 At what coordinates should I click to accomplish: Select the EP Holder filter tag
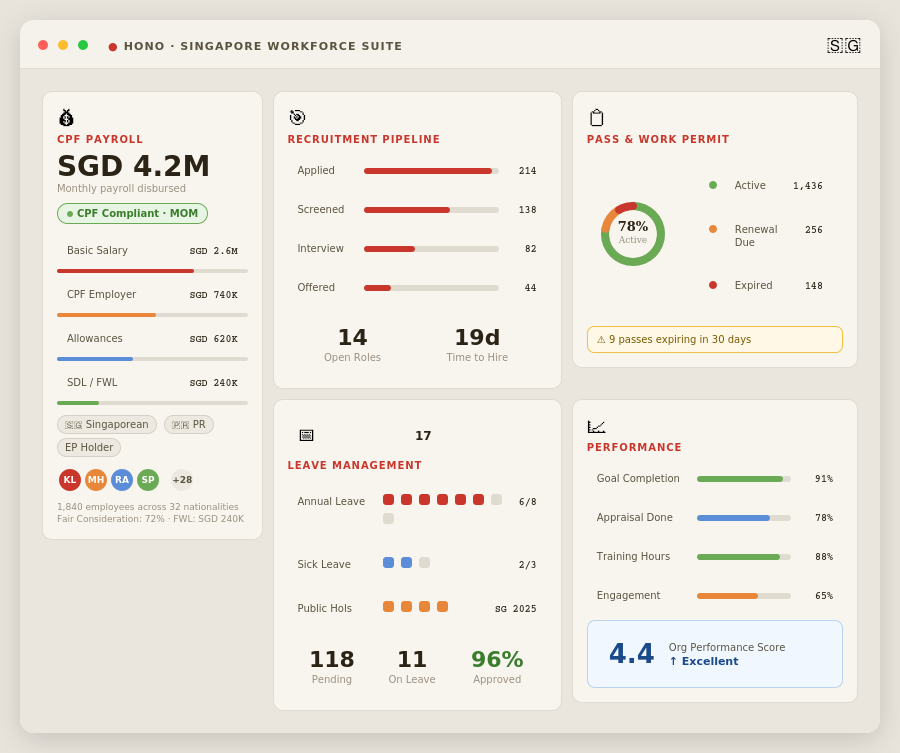(89, 448)
